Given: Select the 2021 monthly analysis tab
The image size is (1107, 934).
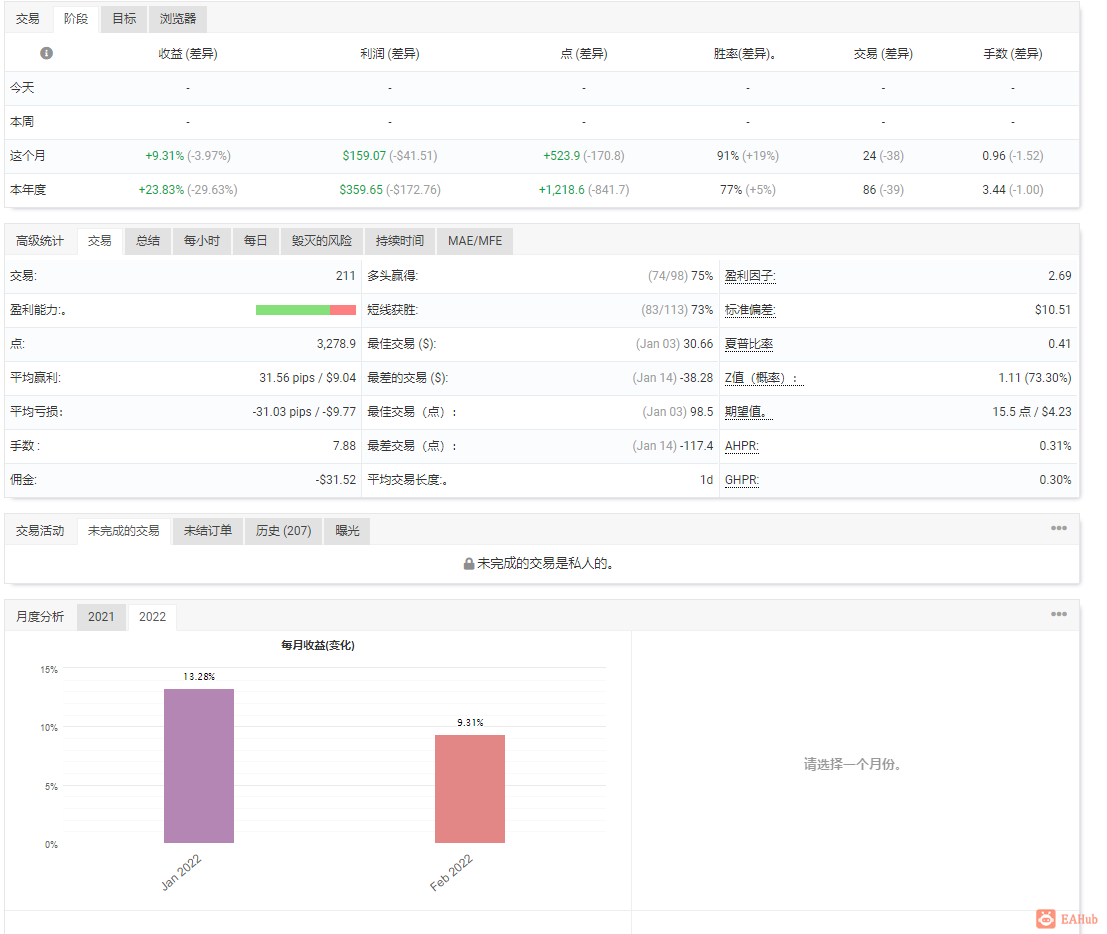Looking at the screenshot, I should point(101,617).
